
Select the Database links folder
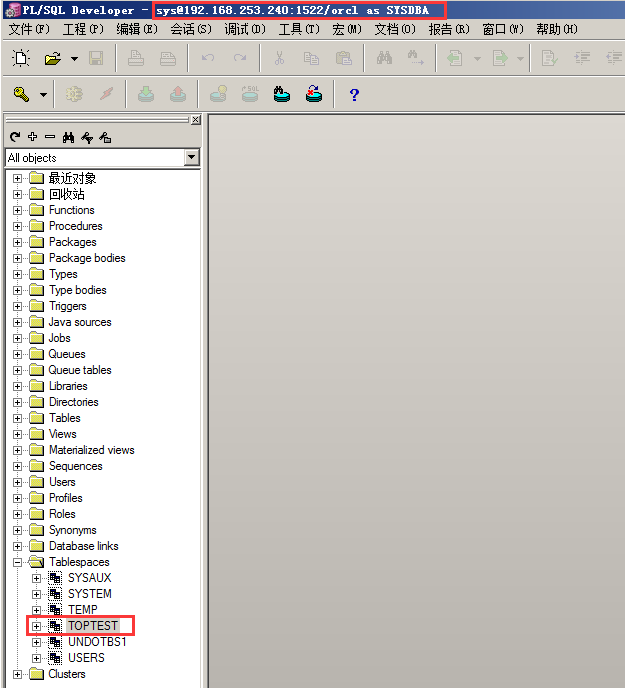[83, 546]
